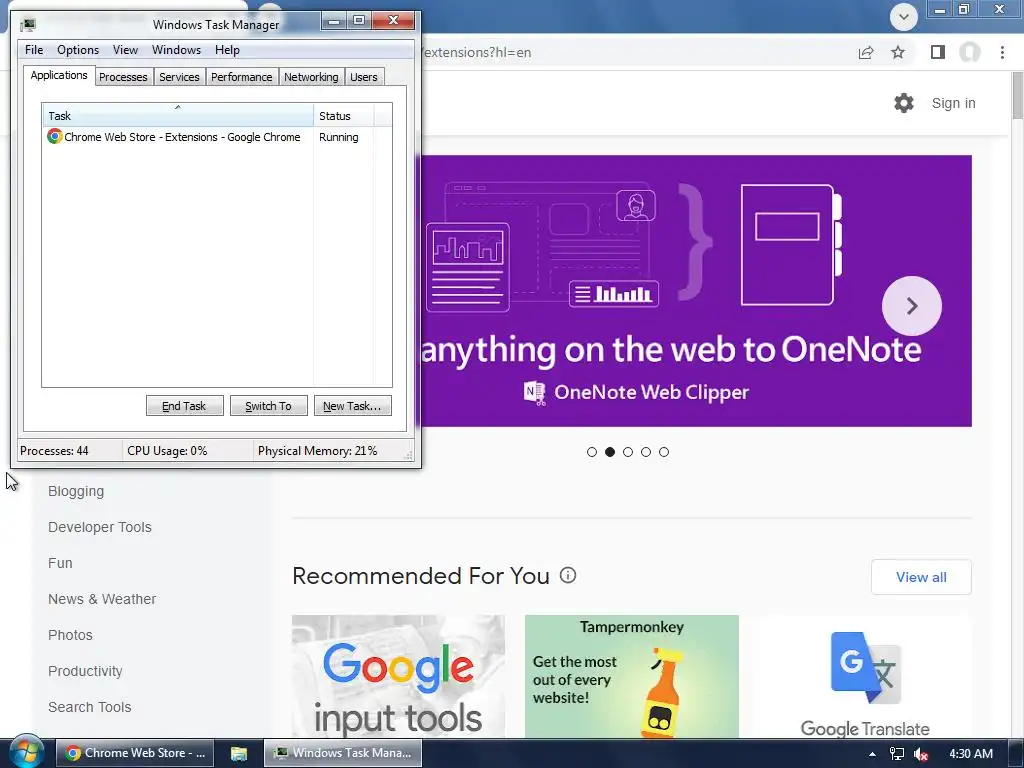Click the New Task... button
1024x768 pixels.
tap(352, 406)
